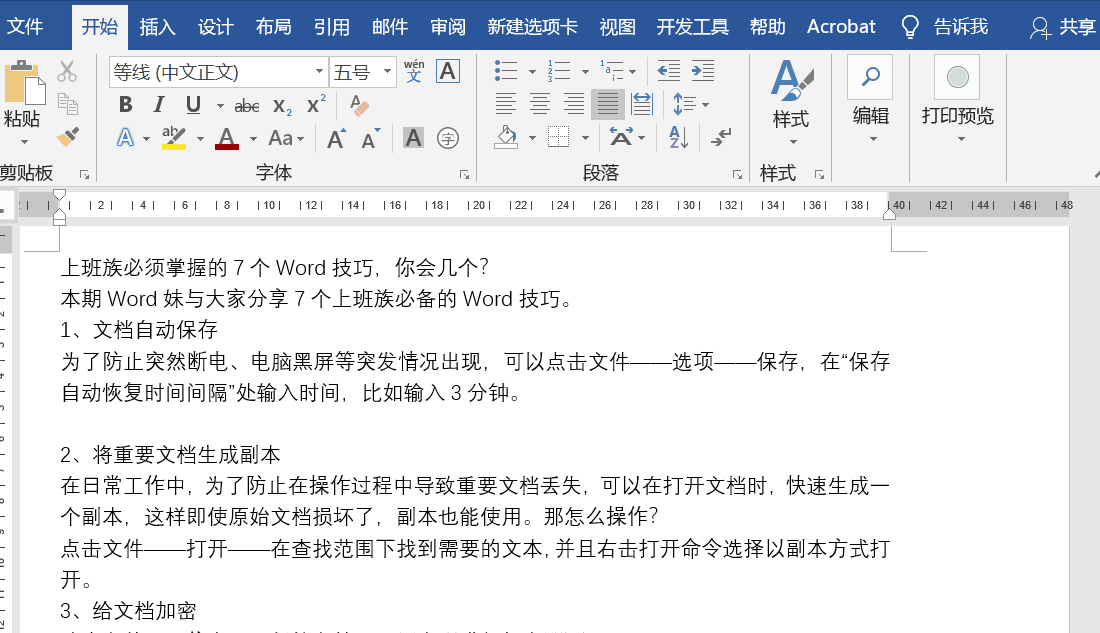Open the font size 五号 dropdown
The height and width of the screenshot is (633, 1100).
387,72
